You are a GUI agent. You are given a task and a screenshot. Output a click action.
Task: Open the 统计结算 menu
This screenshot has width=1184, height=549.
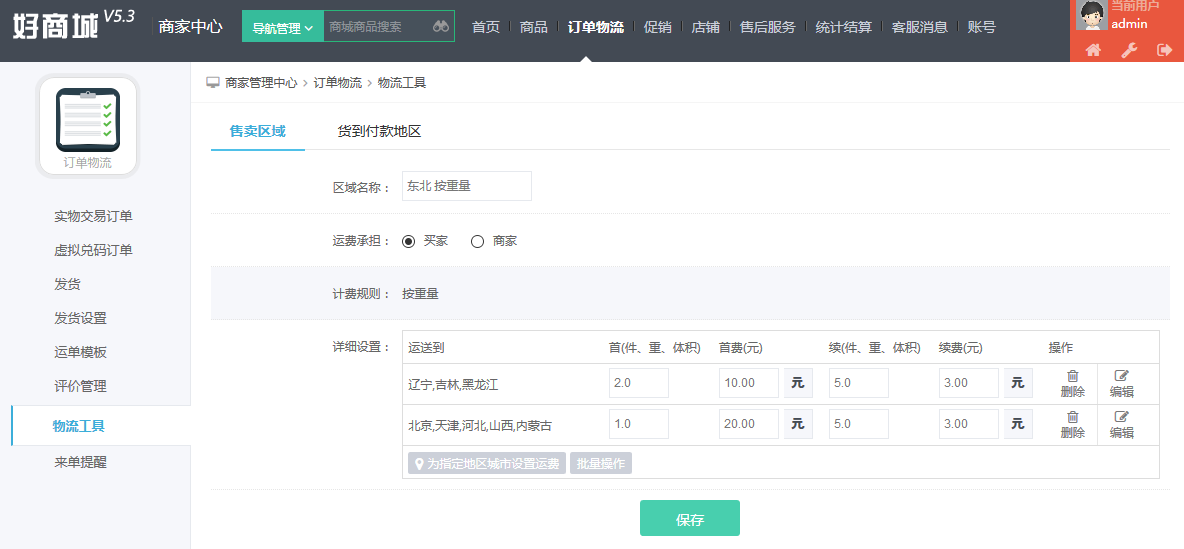tap(843, 27)
